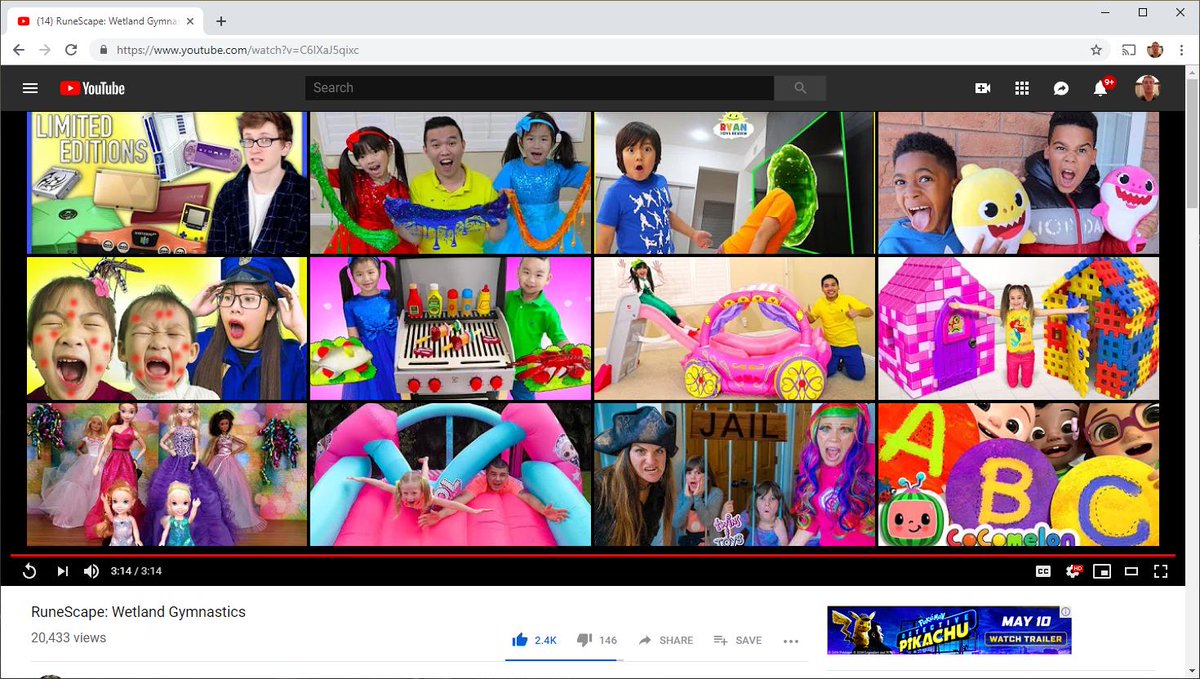This screenshot has width=1200, height=679.
Task: Go back in browser
Action: 19,49
